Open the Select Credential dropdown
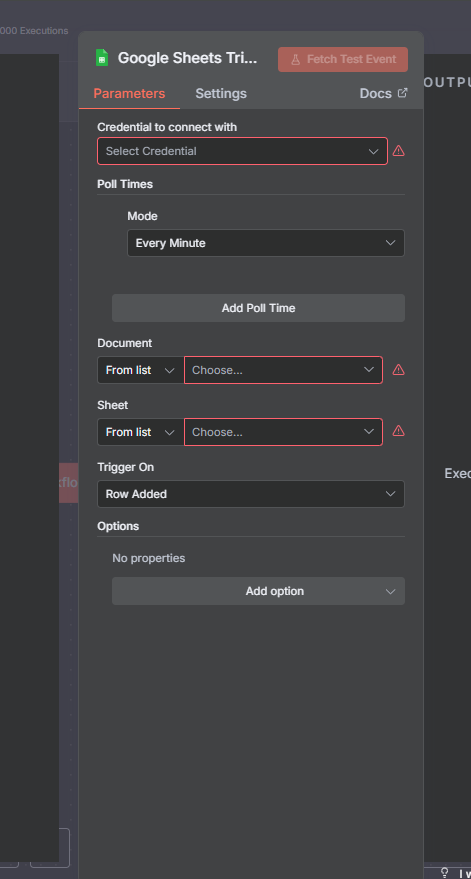471x879 pixels. (242, 151)
